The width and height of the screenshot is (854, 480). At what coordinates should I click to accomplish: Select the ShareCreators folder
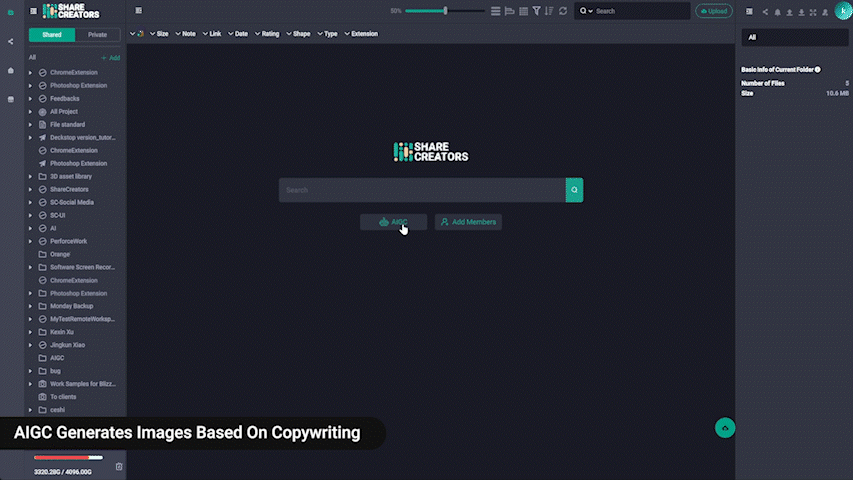click(69, 190)
